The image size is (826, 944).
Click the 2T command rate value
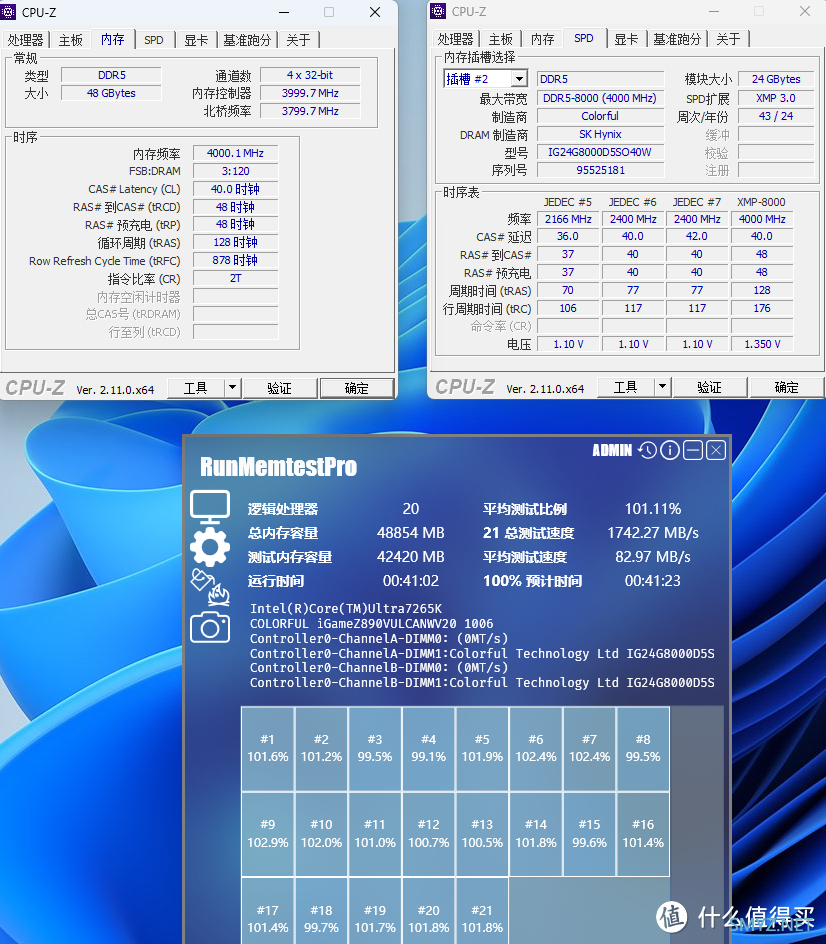pyautogui.click(x=235, y=278)
